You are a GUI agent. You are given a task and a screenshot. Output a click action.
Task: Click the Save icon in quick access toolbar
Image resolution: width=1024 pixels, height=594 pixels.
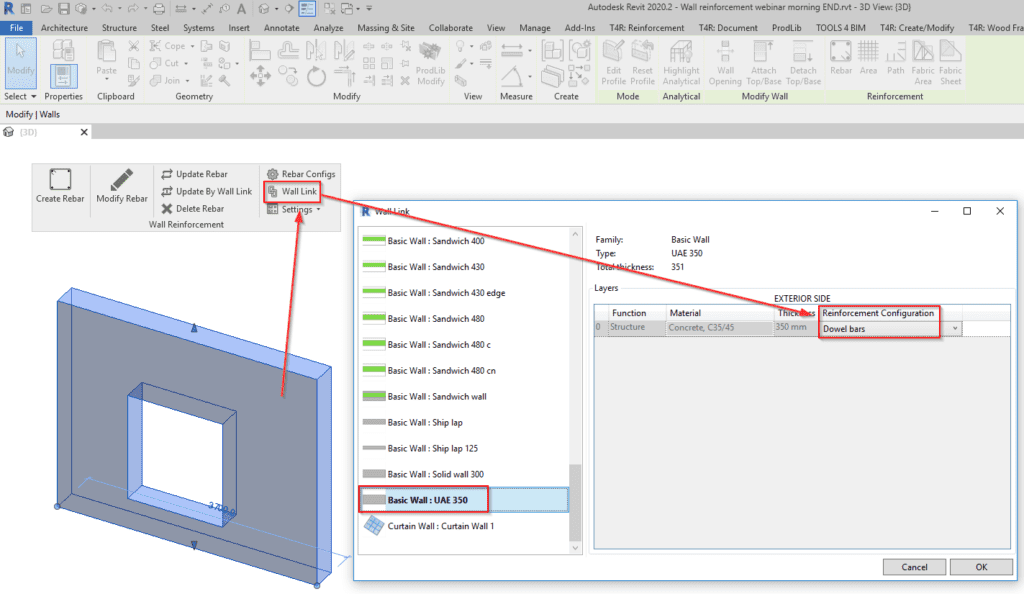tap(63, 8)
